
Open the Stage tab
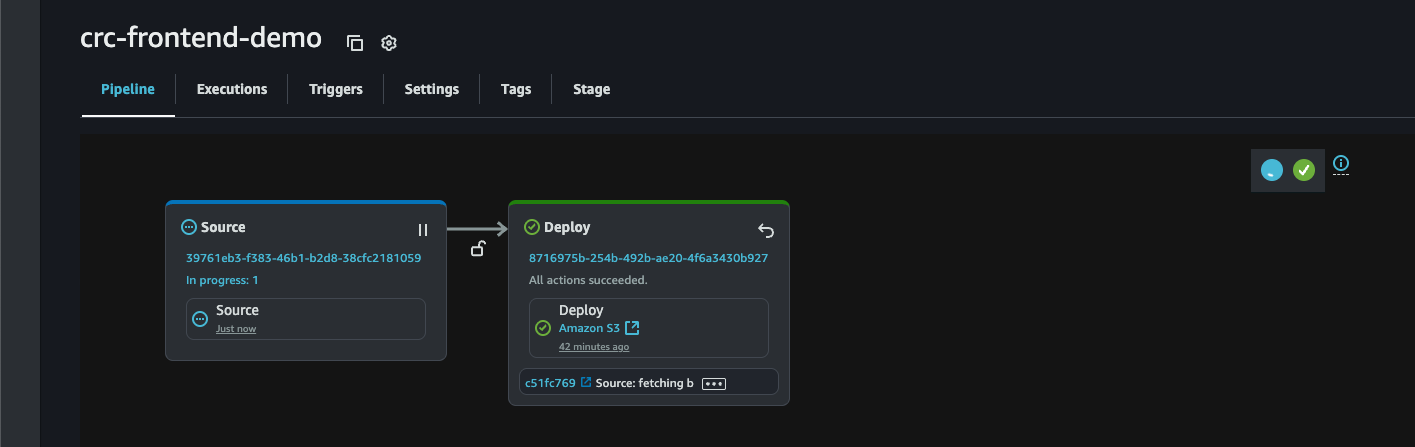[591, 89]
